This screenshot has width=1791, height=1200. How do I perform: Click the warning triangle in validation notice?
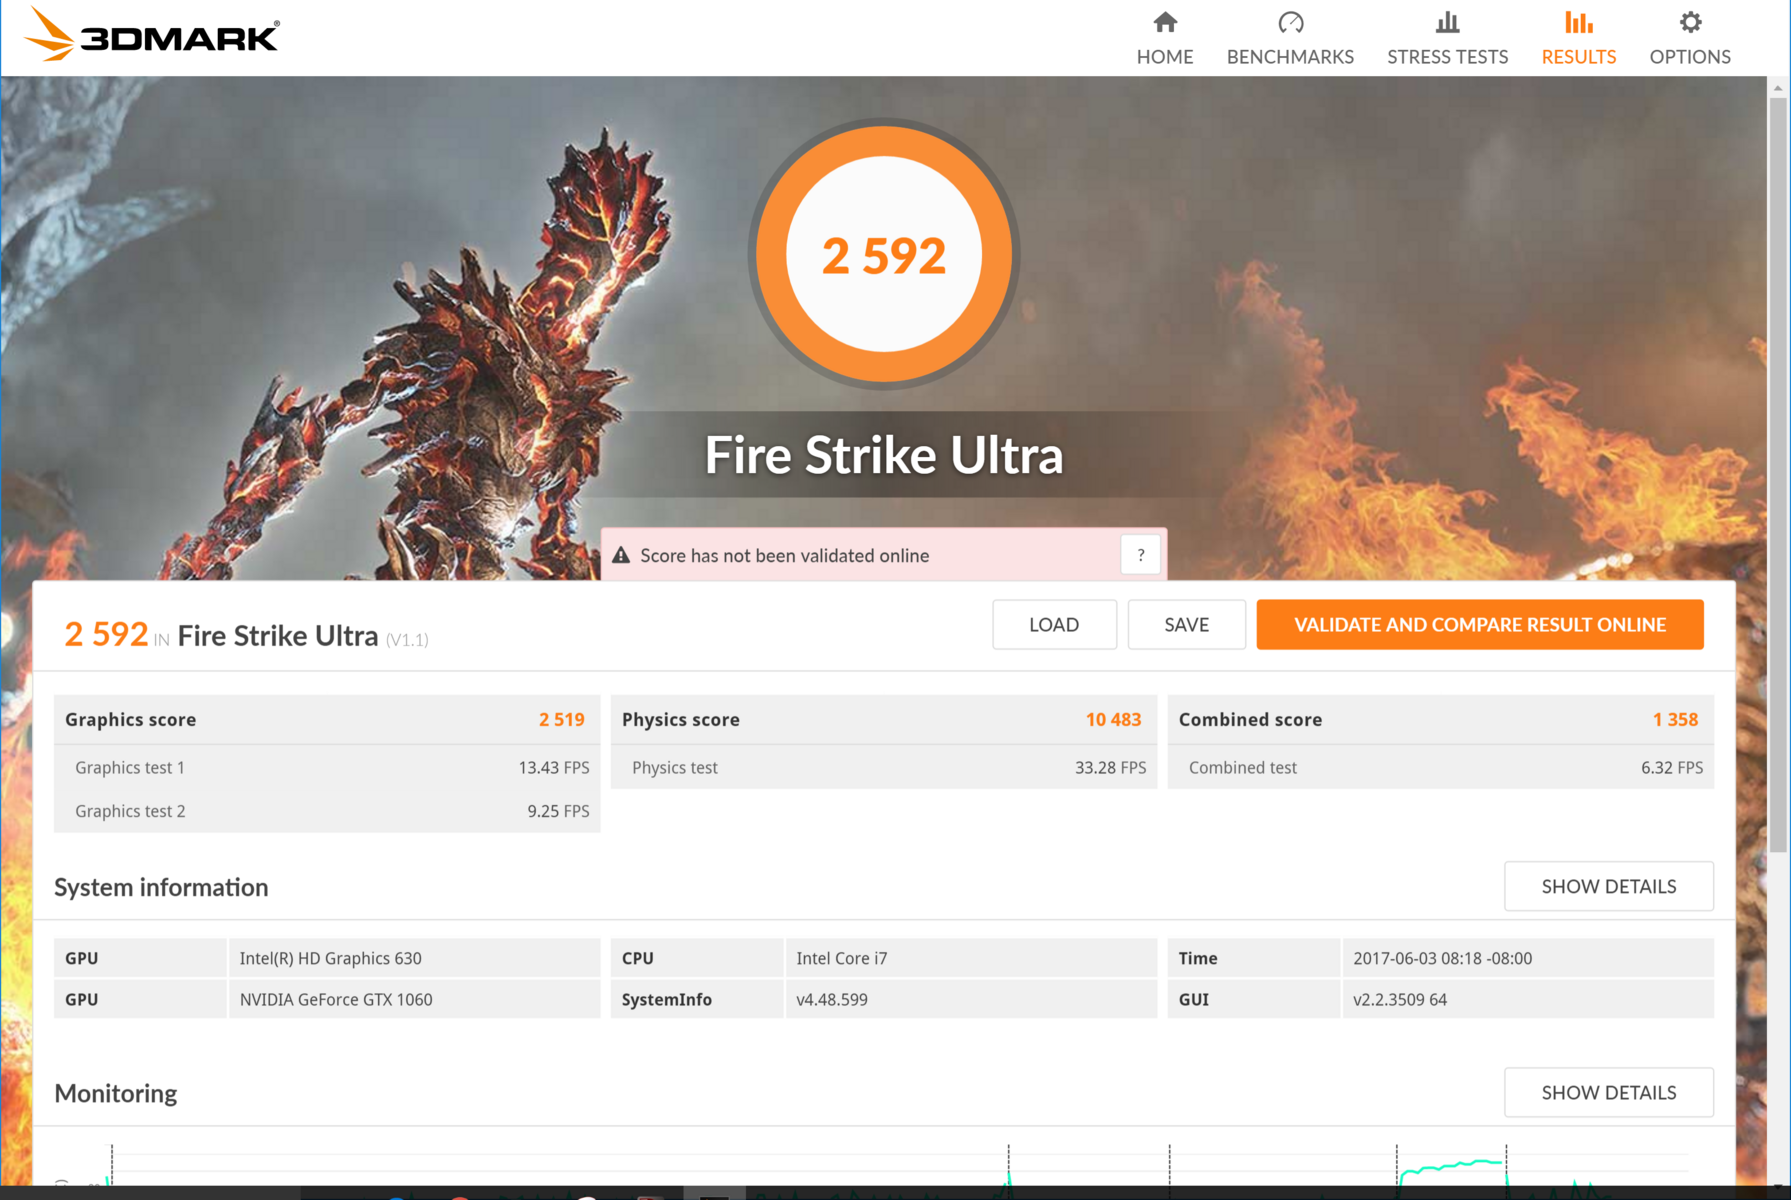pyautogui.click(x=621, y=555)
